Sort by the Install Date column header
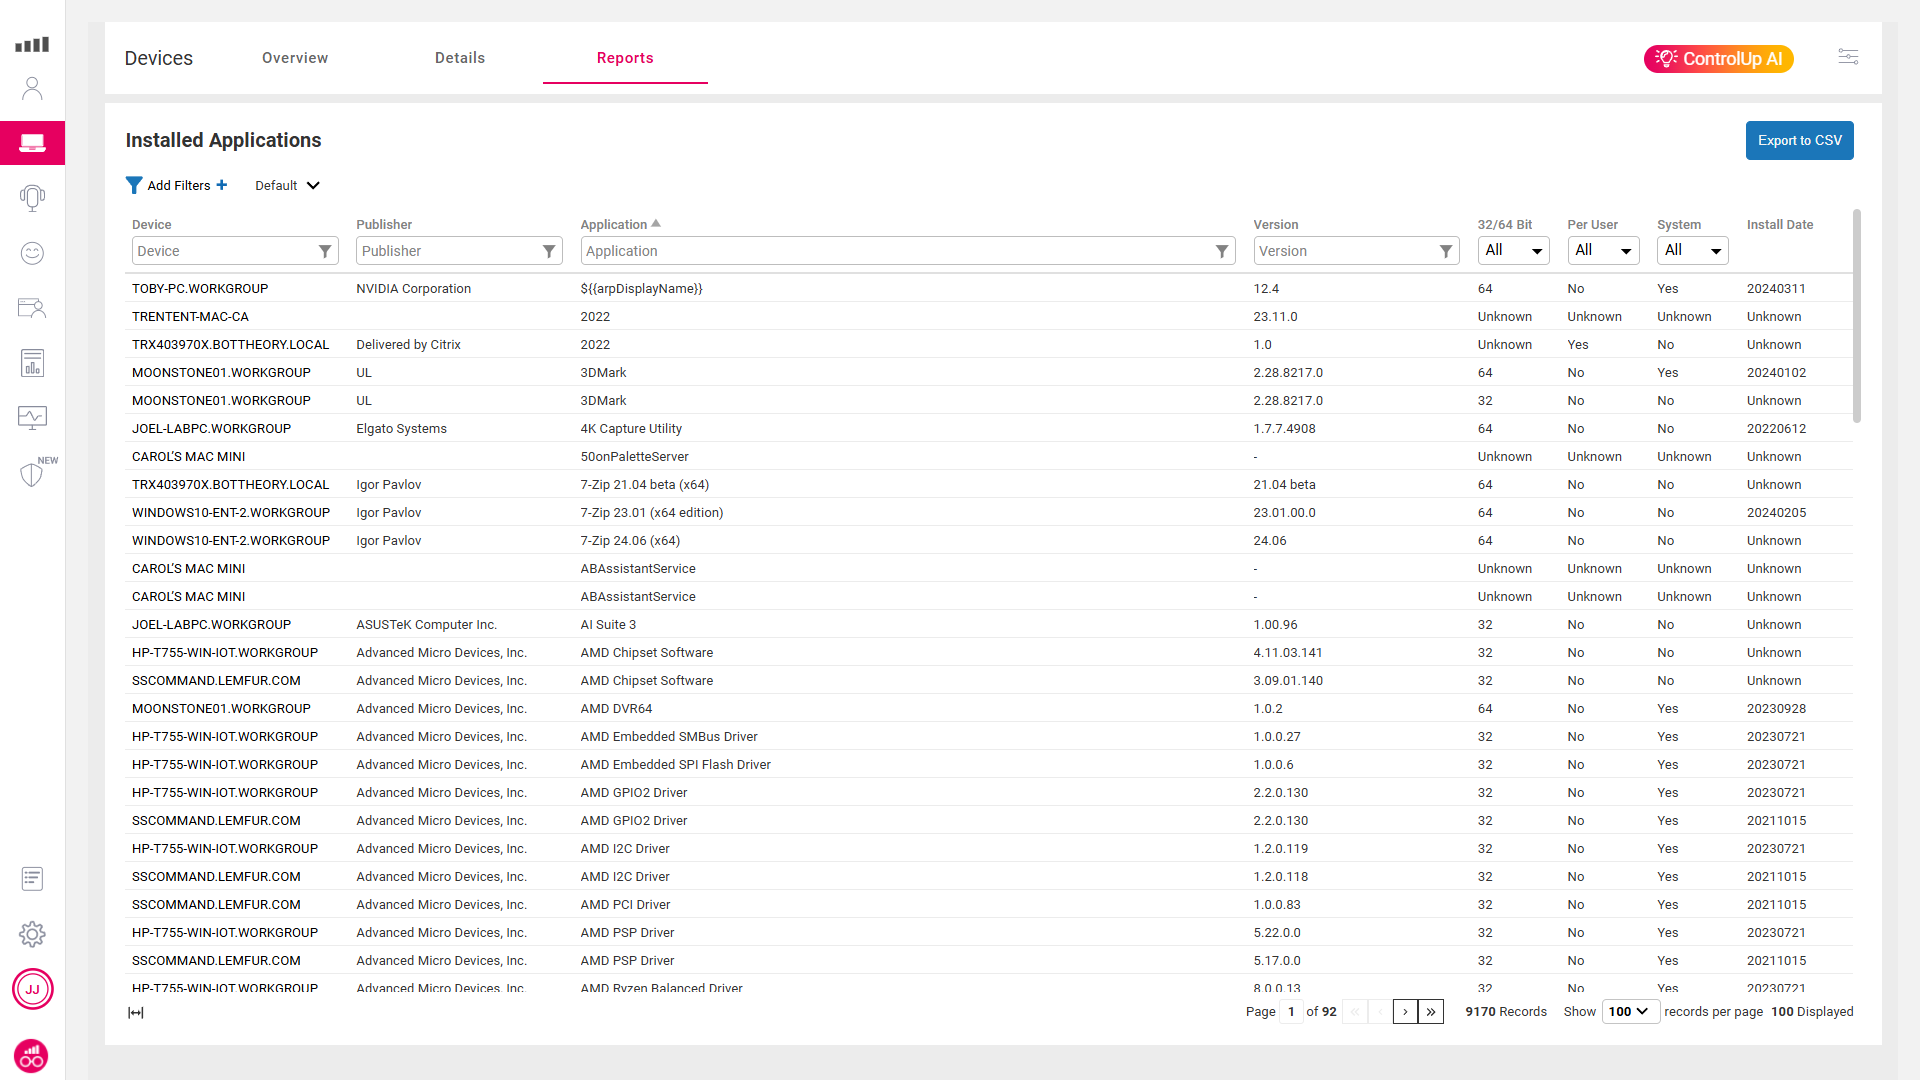Image resolution: width=1920 pixels, height=1080 pixels. (1779, 224)
